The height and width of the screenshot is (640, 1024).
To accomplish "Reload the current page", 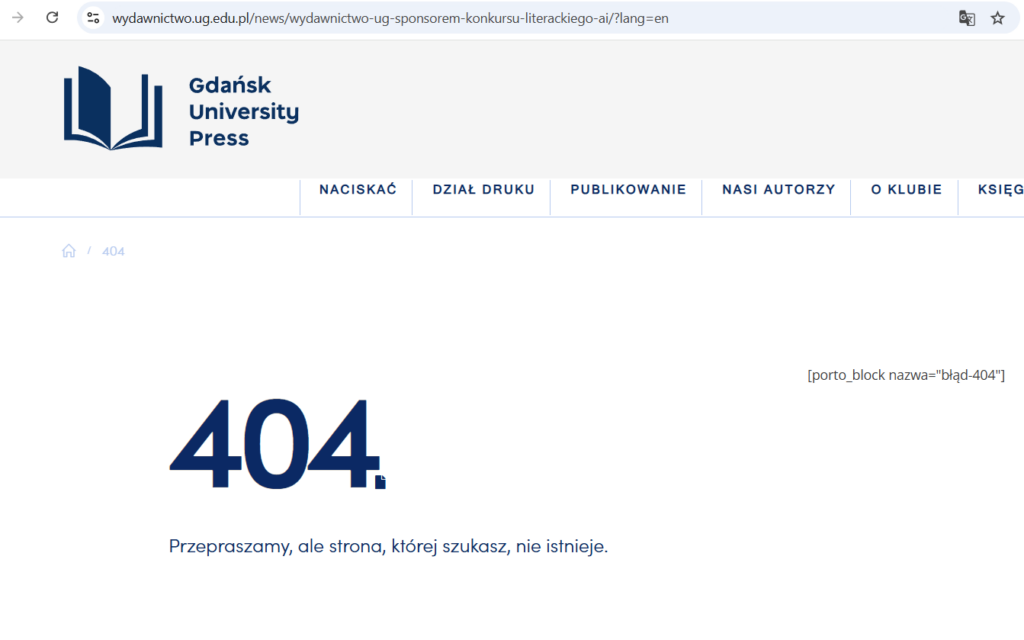I will (x=53, y=18).
